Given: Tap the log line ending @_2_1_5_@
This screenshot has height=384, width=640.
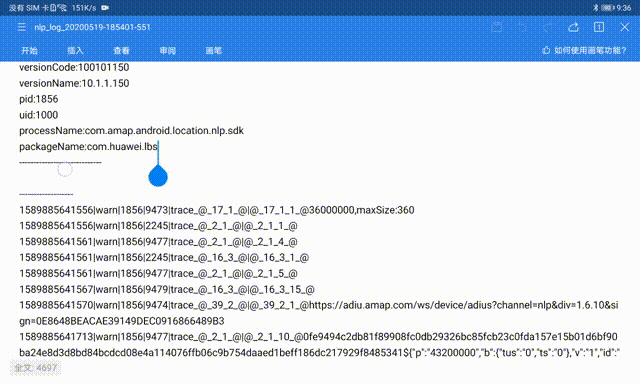Looking at the screenshot, I should tap(158, 273).
